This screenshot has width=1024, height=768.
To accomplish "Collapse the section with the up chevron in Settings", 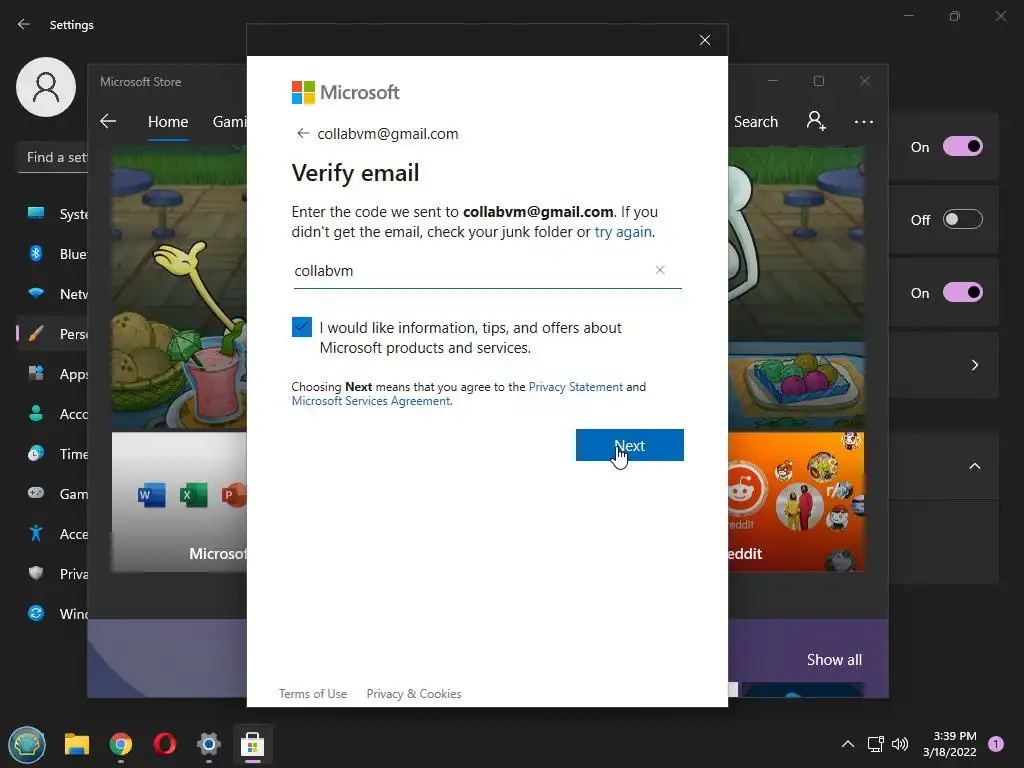I will [974, 466].
